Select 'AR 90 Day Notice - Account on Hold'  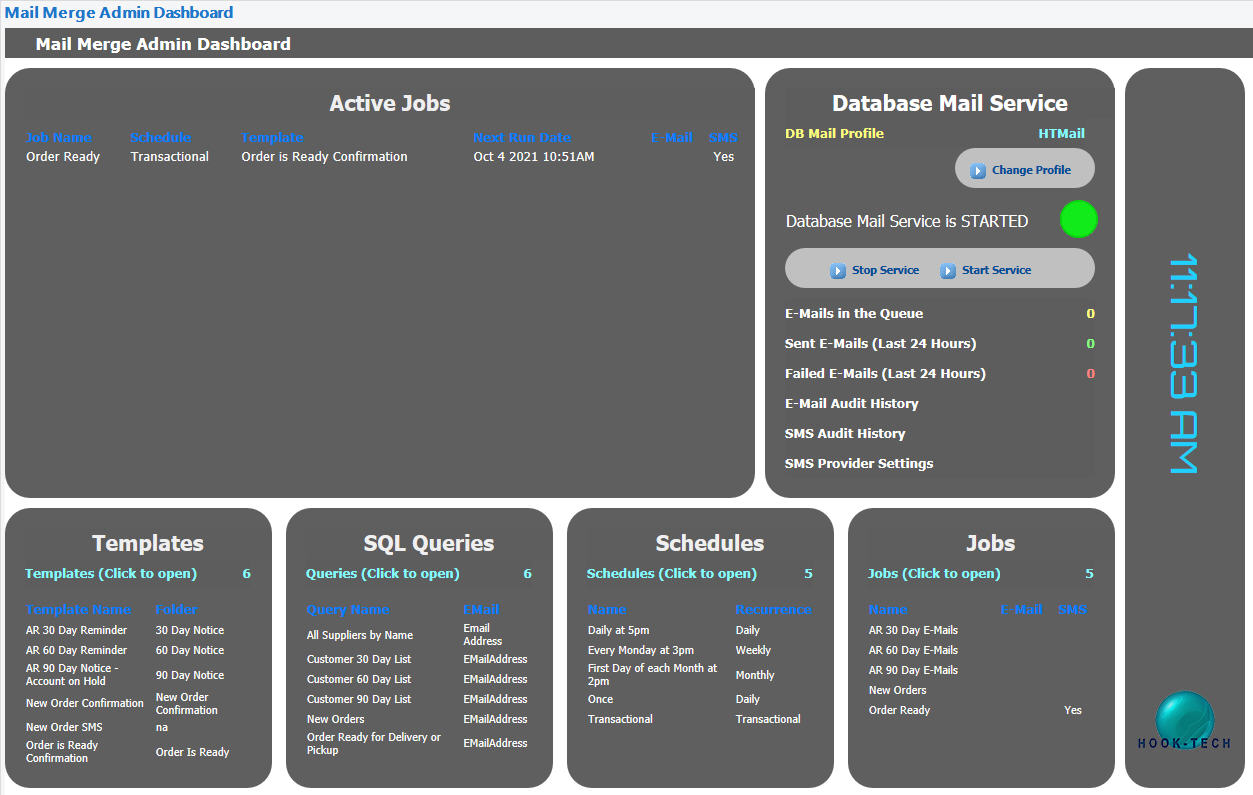72,675
